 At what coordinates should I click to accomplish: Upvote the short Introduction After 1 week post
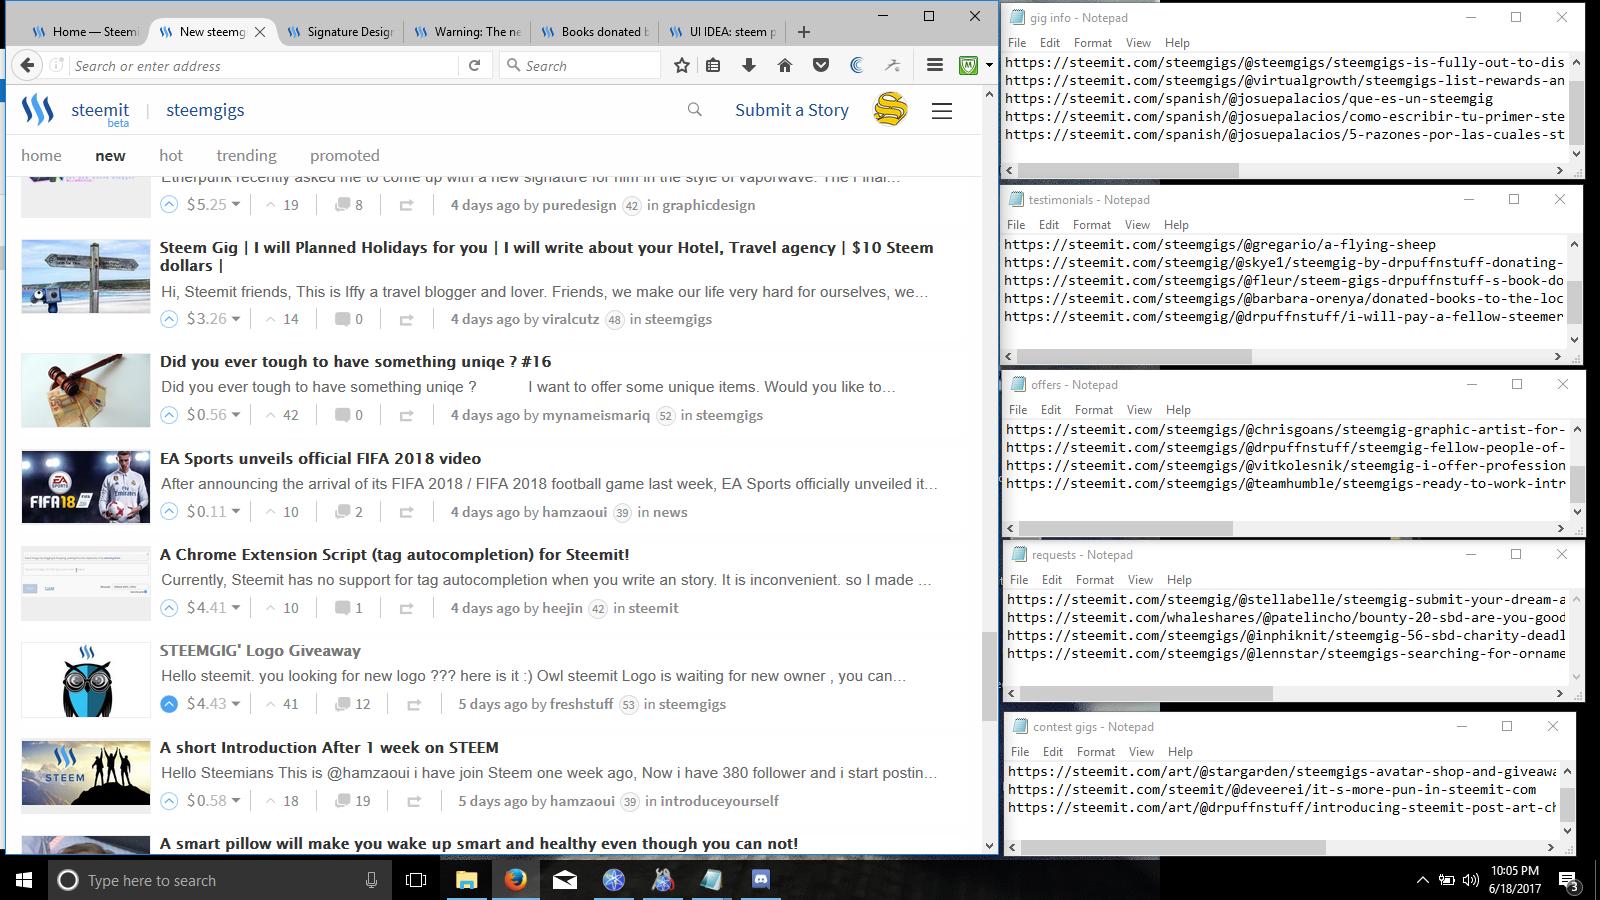coord(169,801)
